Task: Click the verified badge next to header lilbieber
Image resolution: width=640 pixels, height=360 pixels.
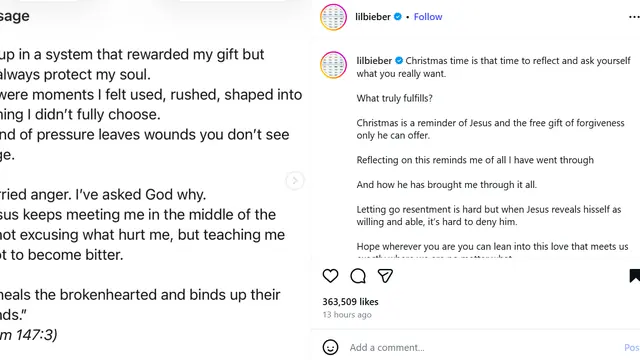Action: 398,17
